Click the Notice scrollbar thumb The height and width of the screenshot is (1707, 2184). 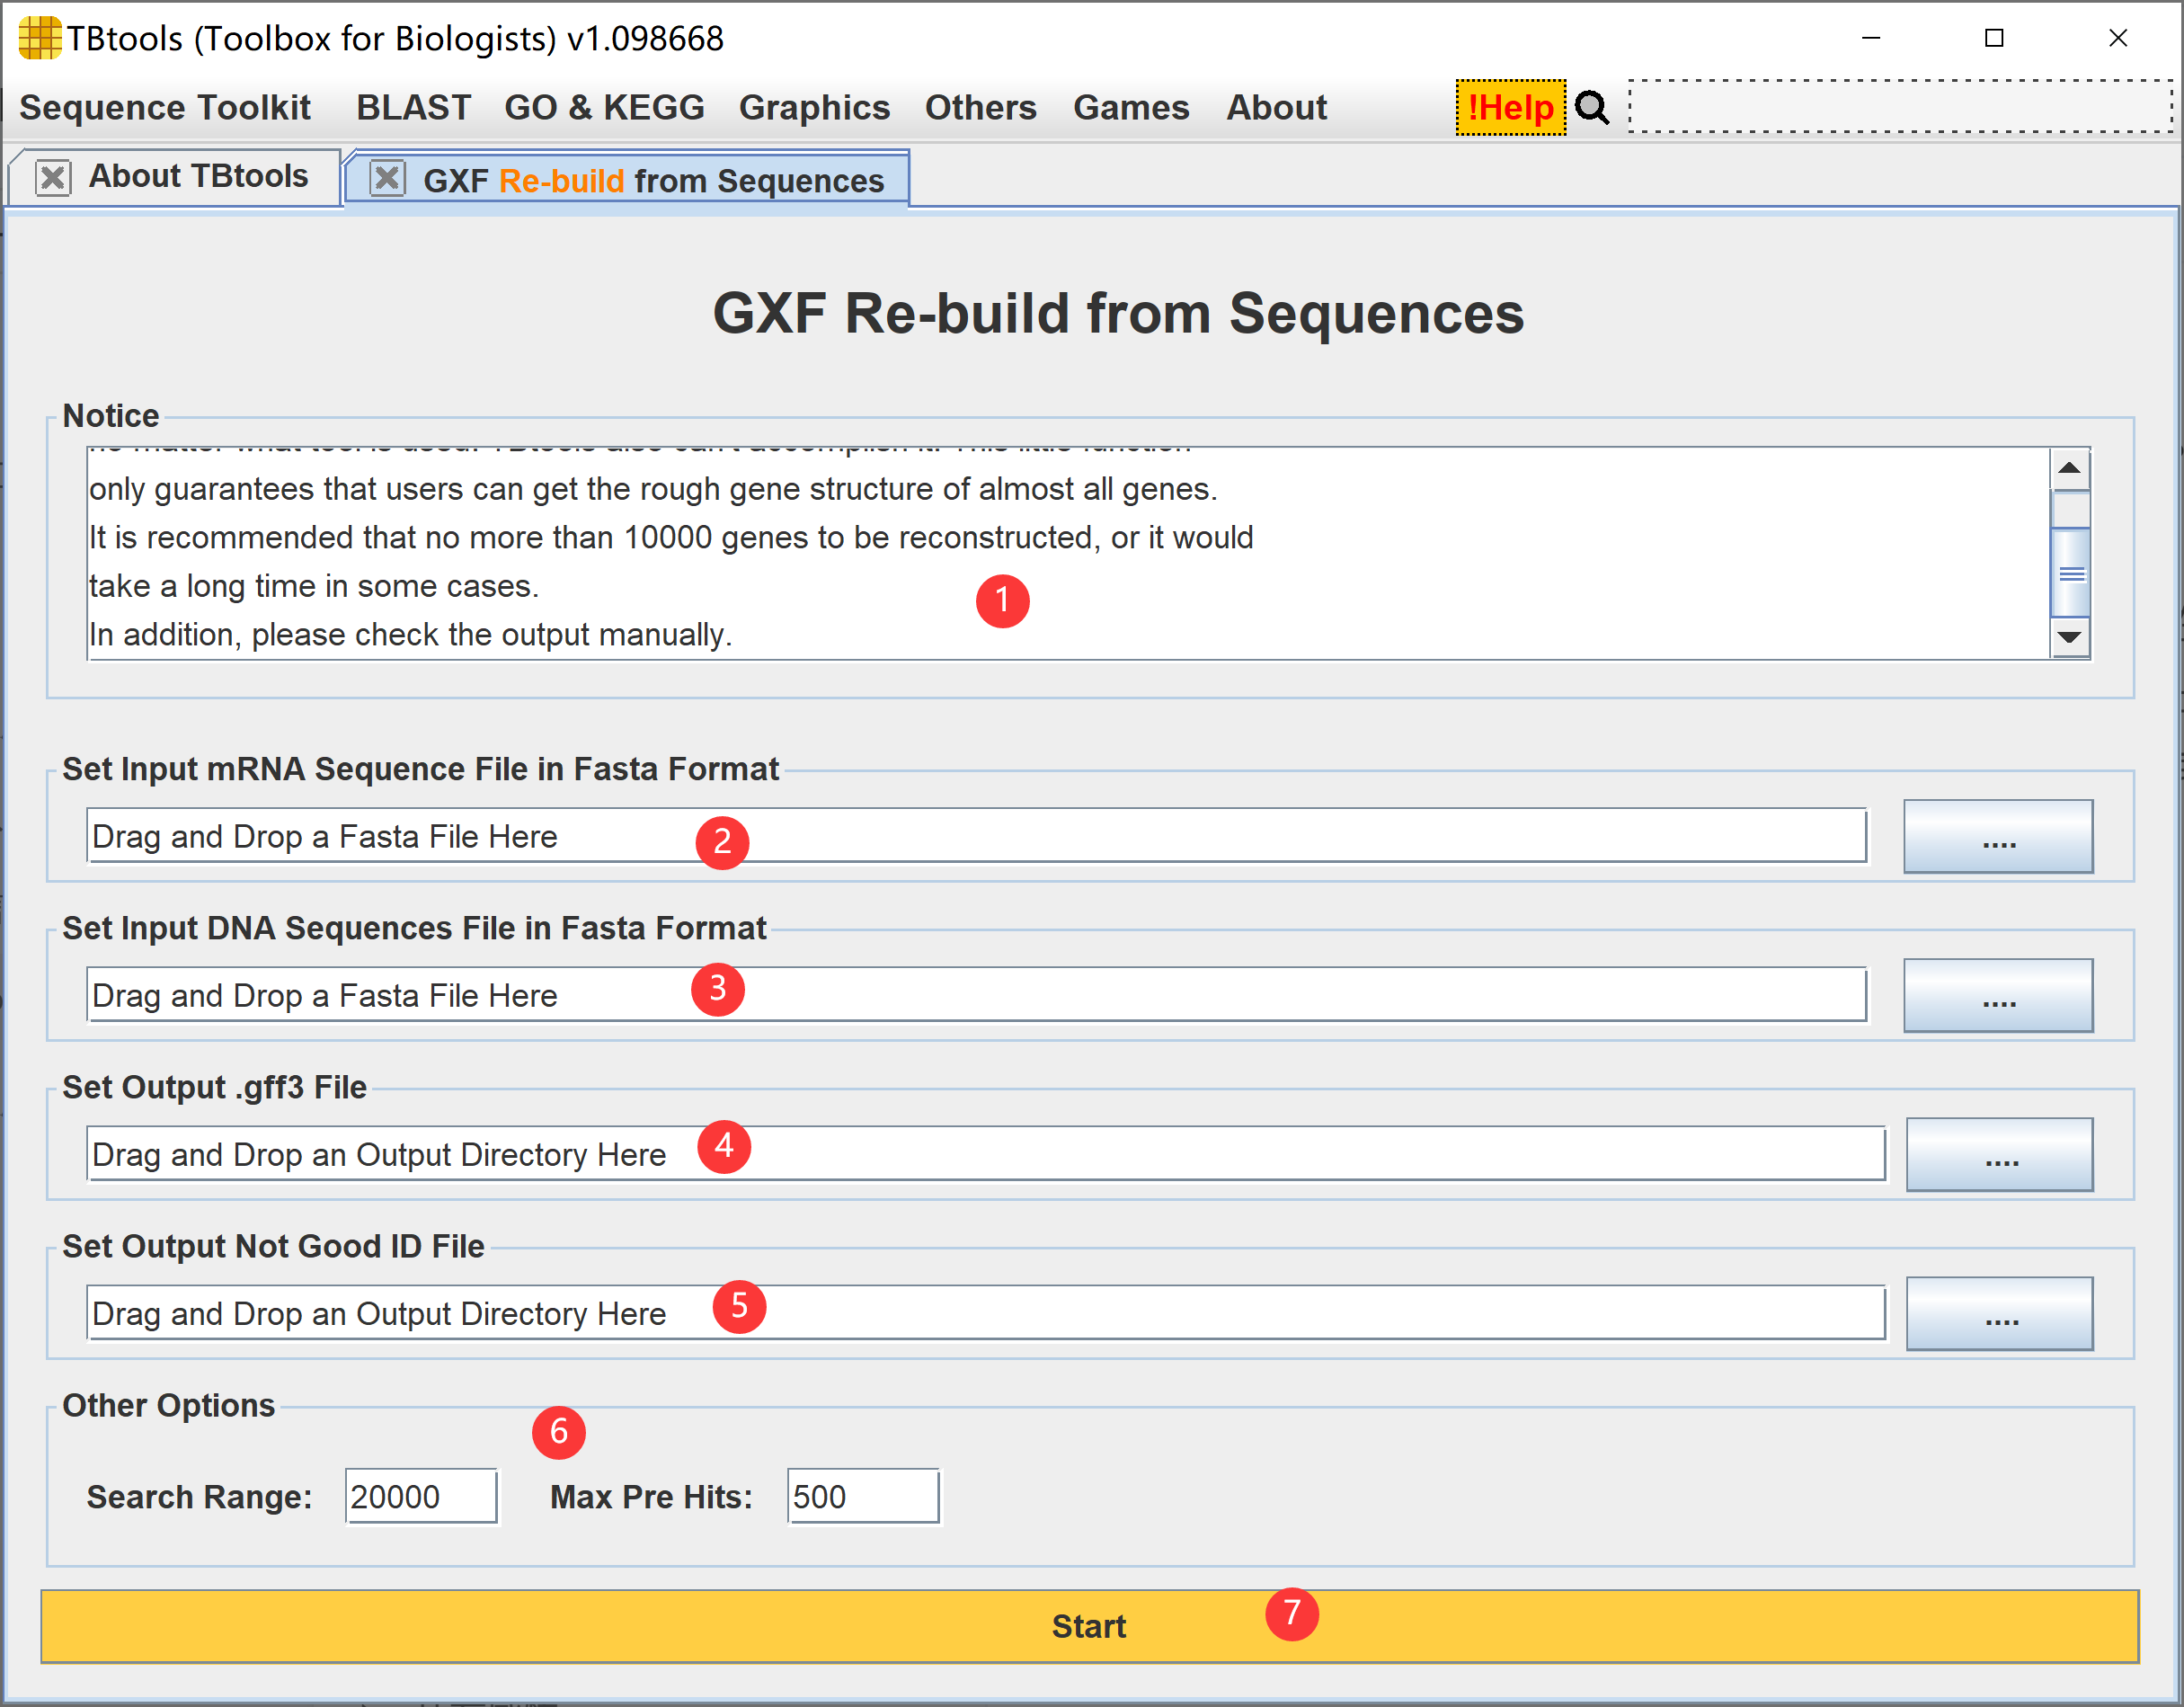[2070, 573]
